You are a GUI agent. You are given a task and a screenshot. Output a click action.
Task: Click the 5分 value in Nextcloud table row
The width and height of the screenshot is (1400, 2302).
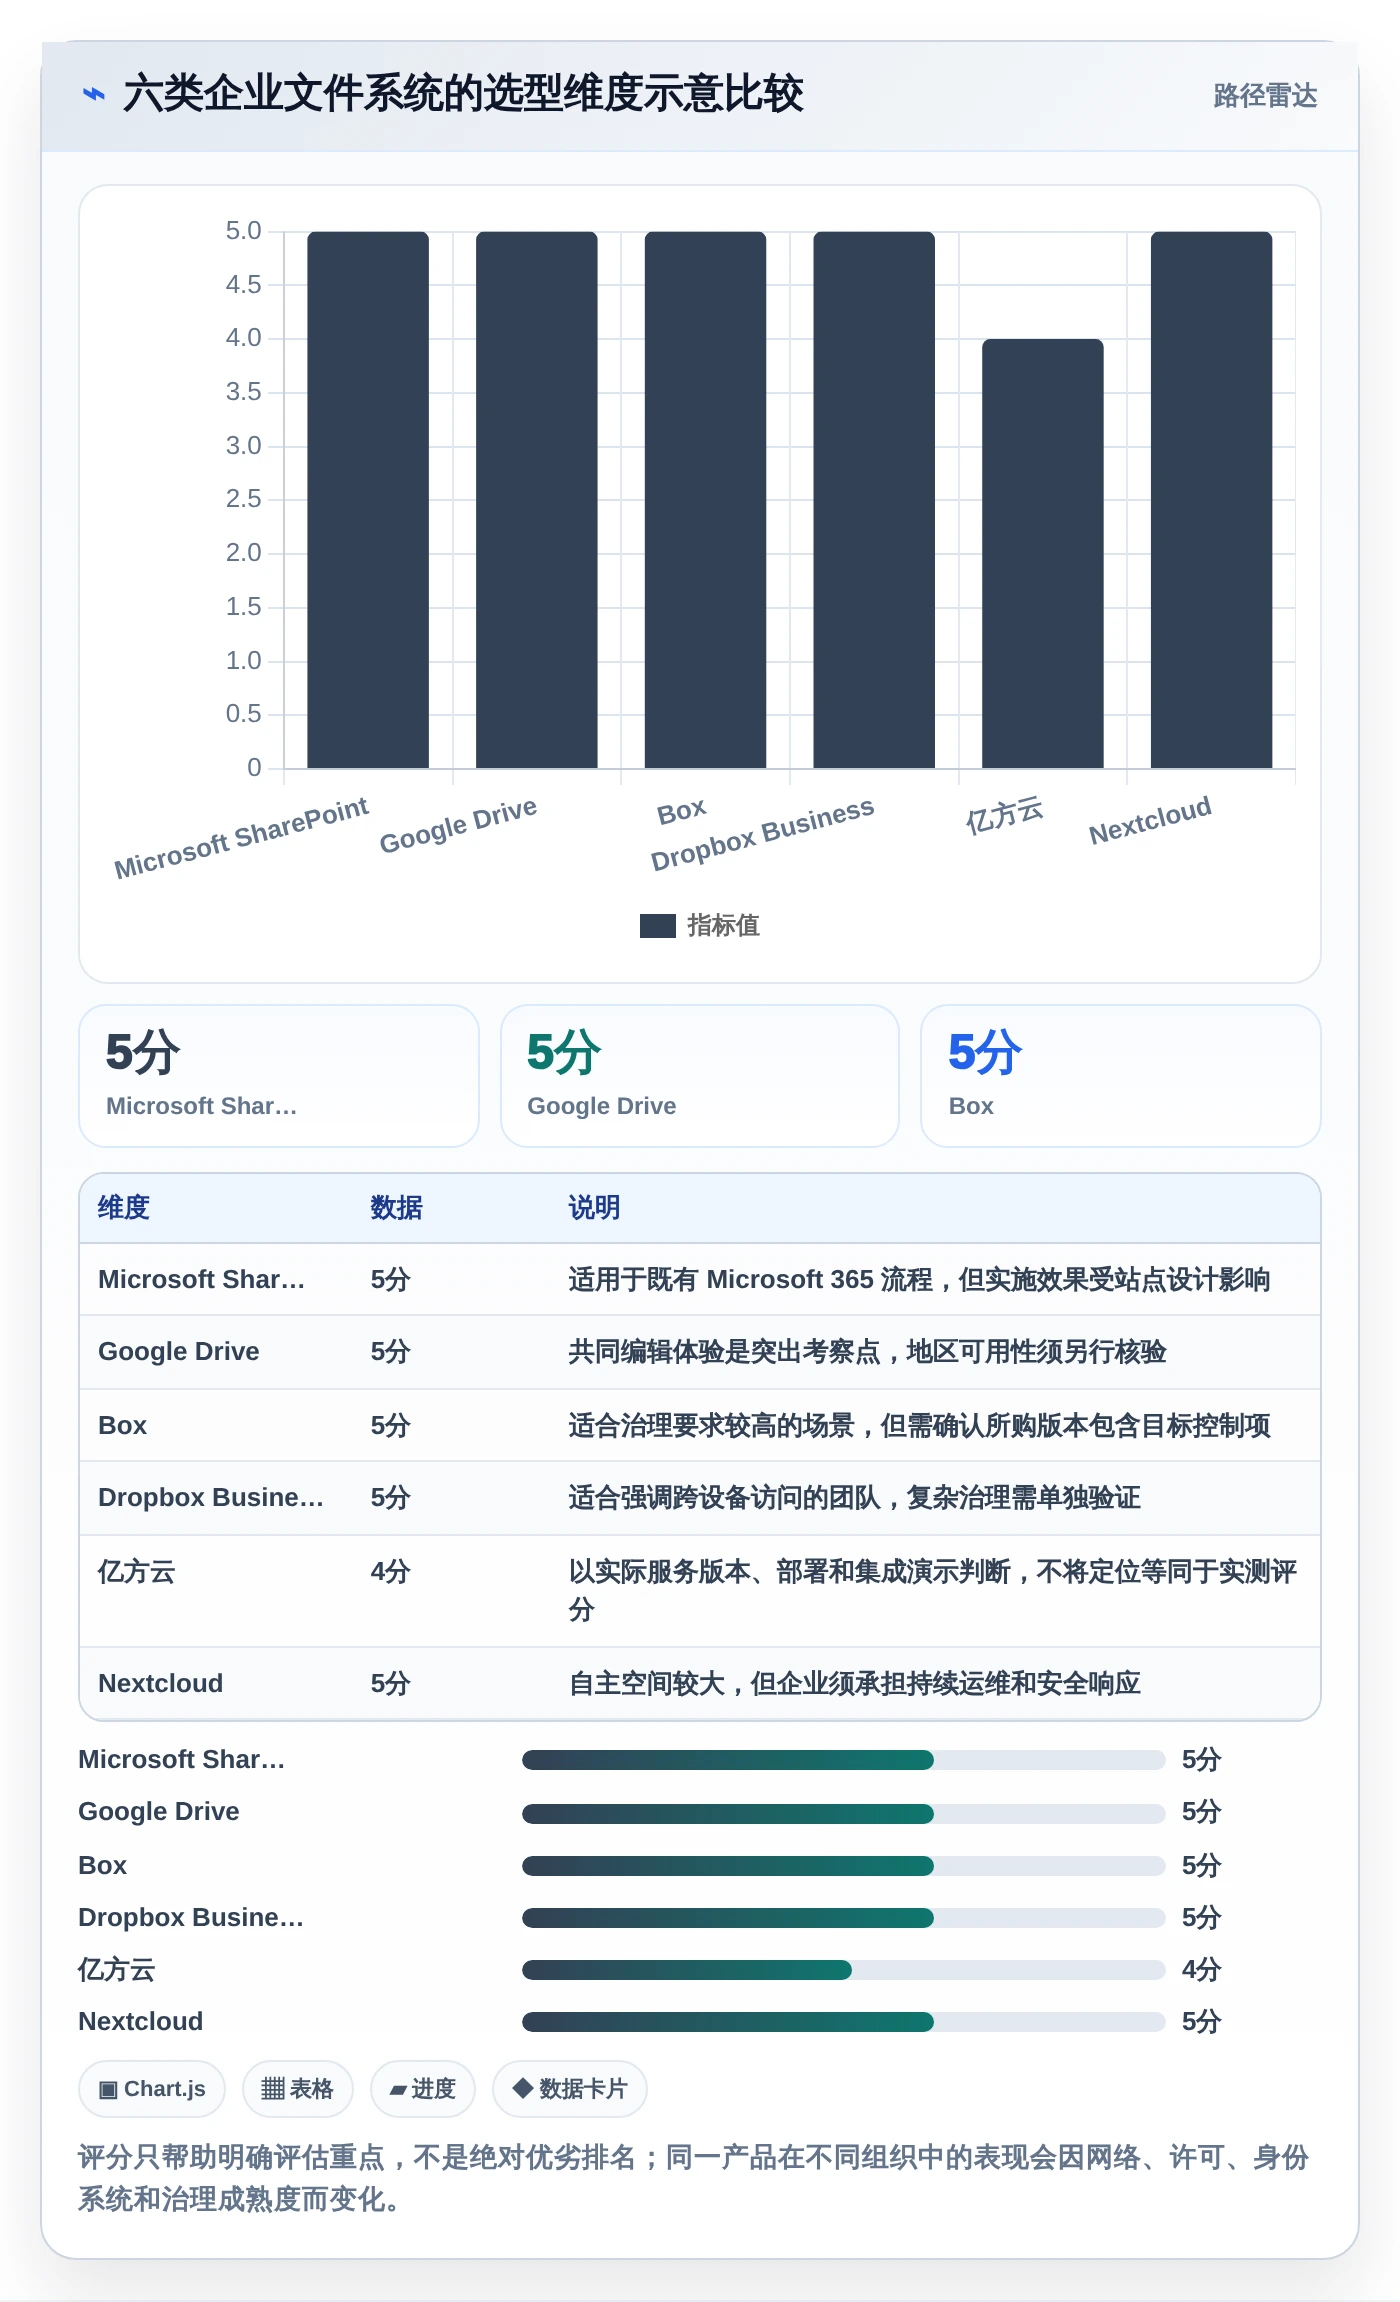point(390,1684)
